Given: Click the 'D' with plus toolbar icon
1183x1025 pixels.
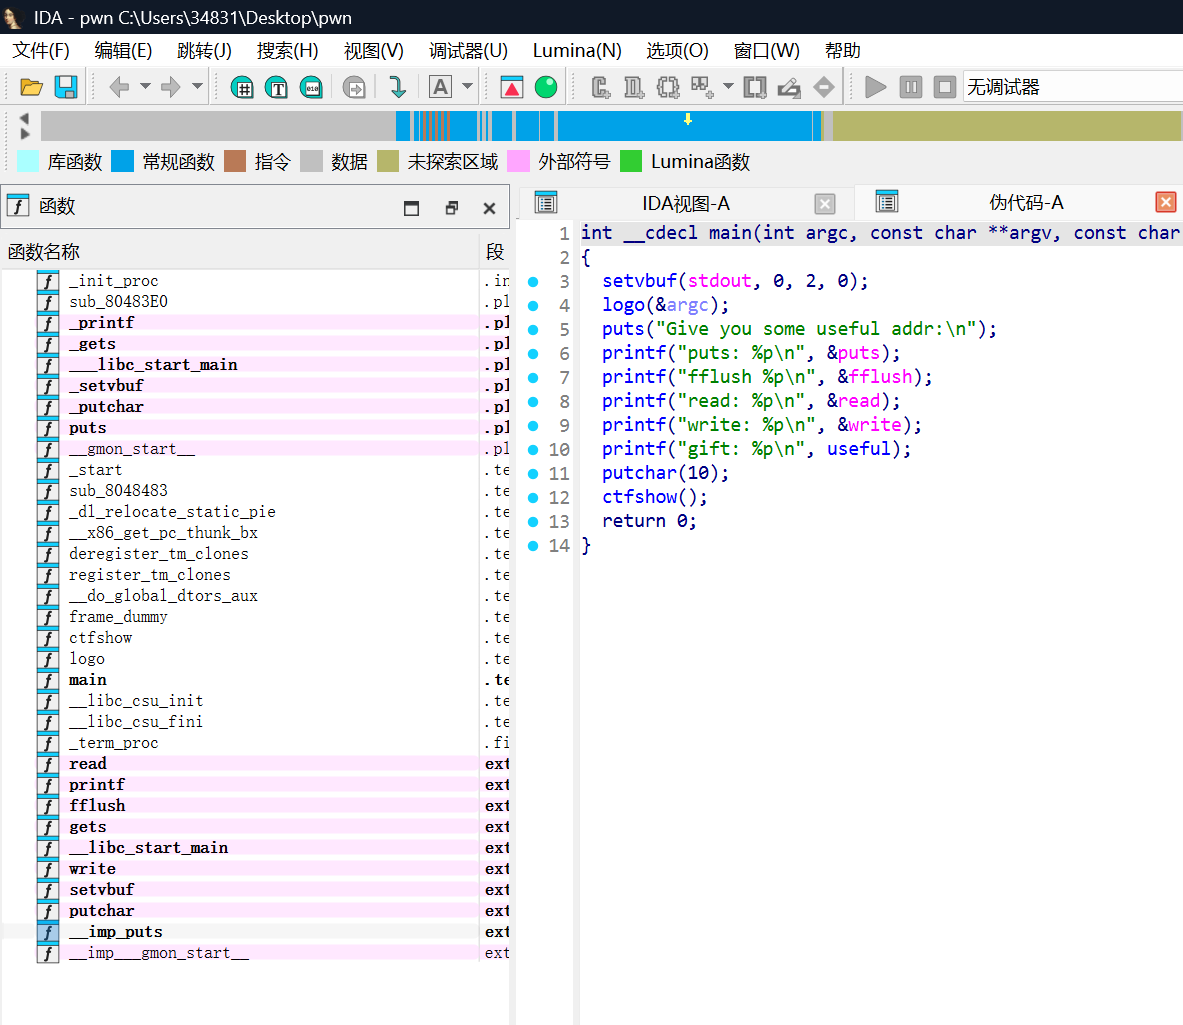Looking at the screenshot, I should click(634, 87).
